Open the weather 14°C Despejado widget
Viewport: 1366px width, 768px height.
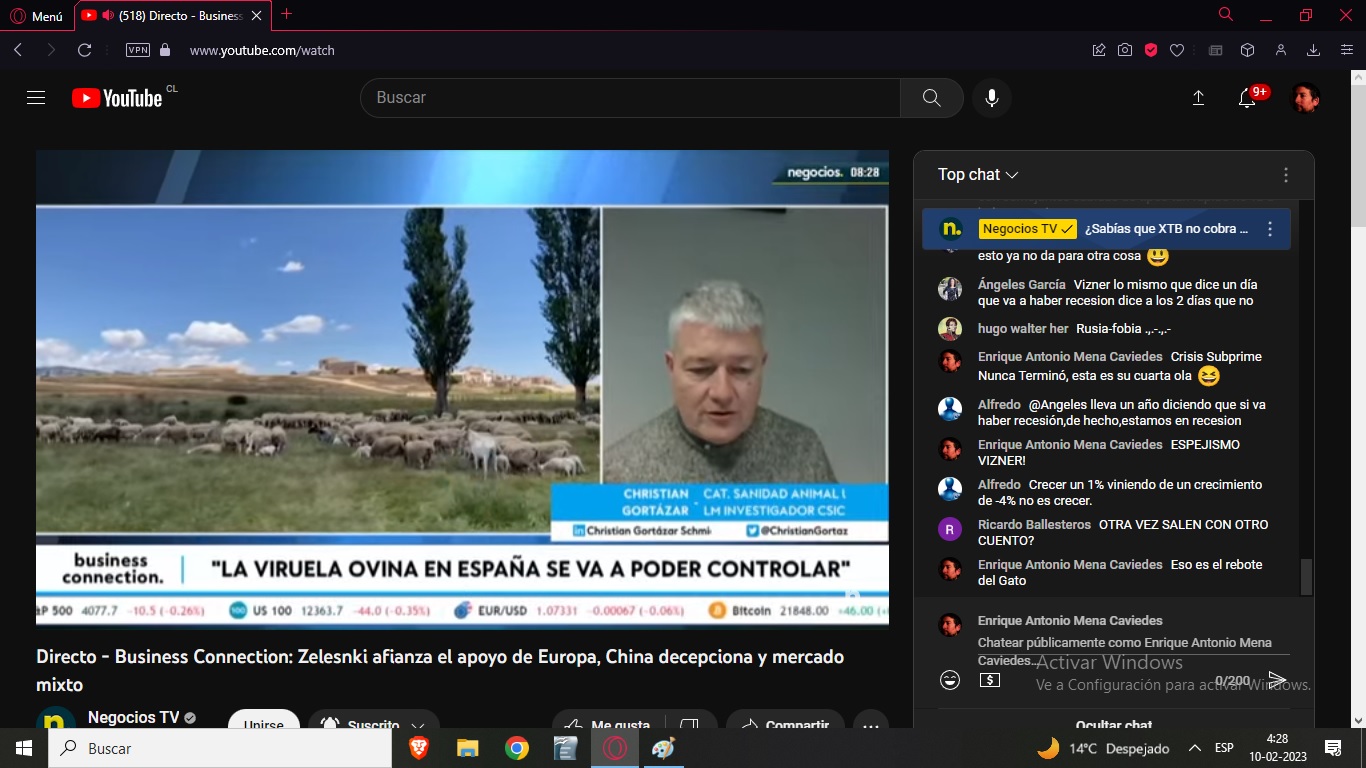click(1103, 748)
